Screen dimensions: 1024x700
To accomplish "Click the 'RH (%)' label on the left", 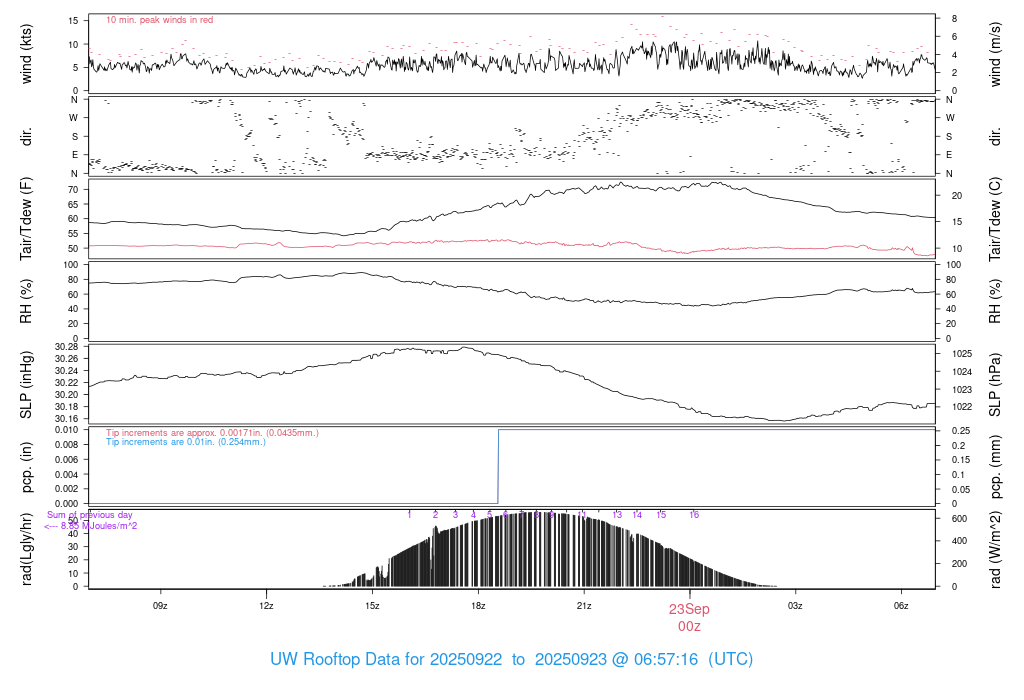I will click(26, 301).
